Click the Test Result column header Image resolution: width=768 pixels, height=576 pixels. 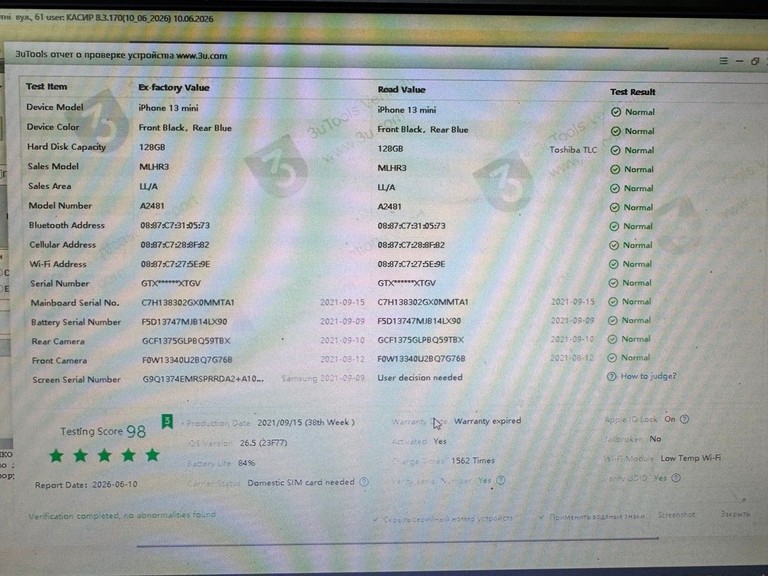click(633, 92)
